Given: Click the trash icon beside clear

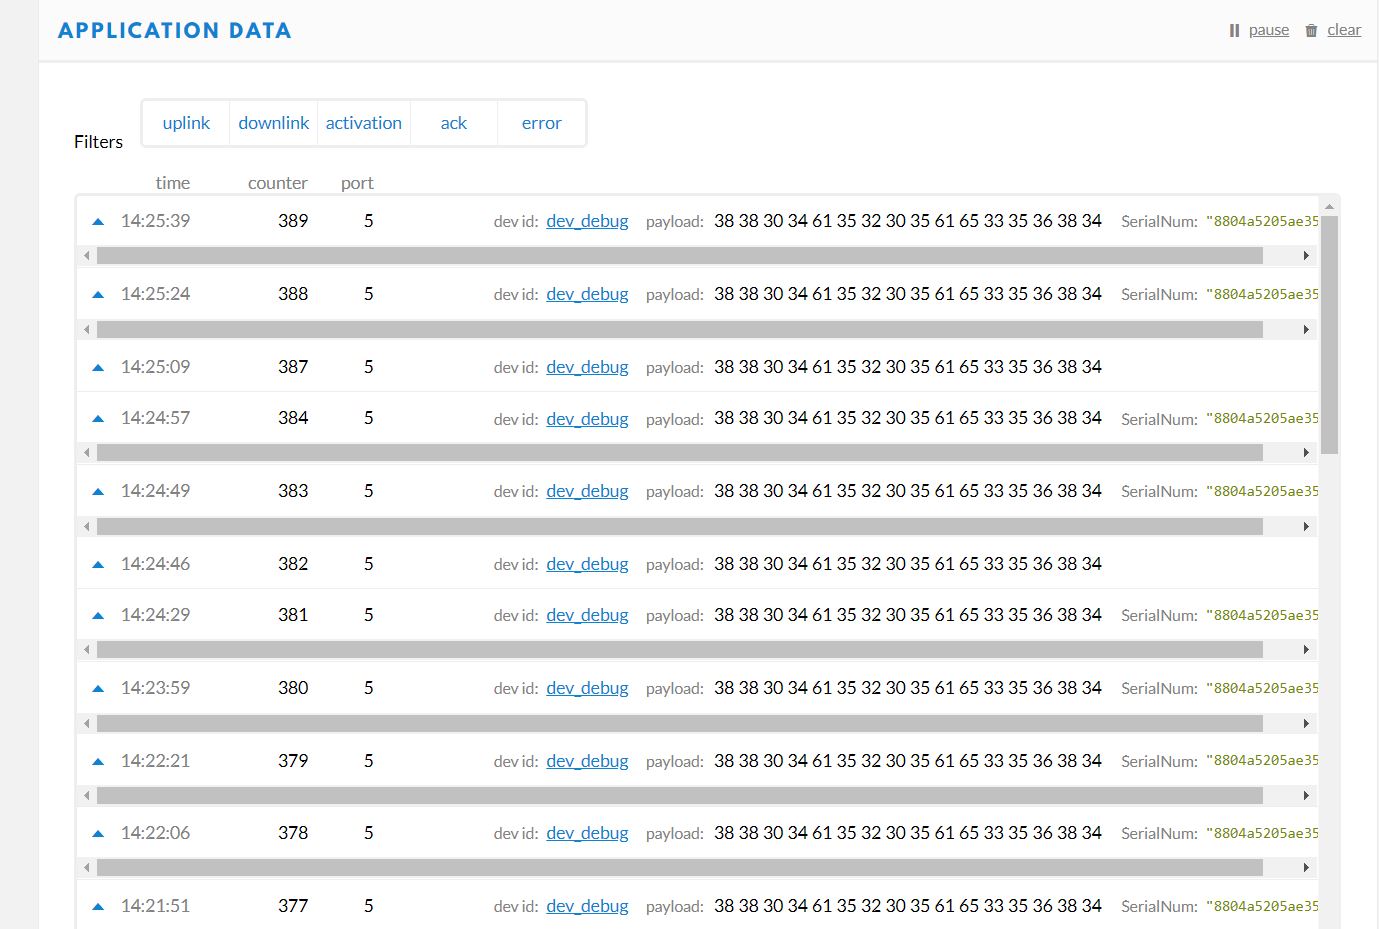Looking at the screenshot, I should [x=1310, y=30].
